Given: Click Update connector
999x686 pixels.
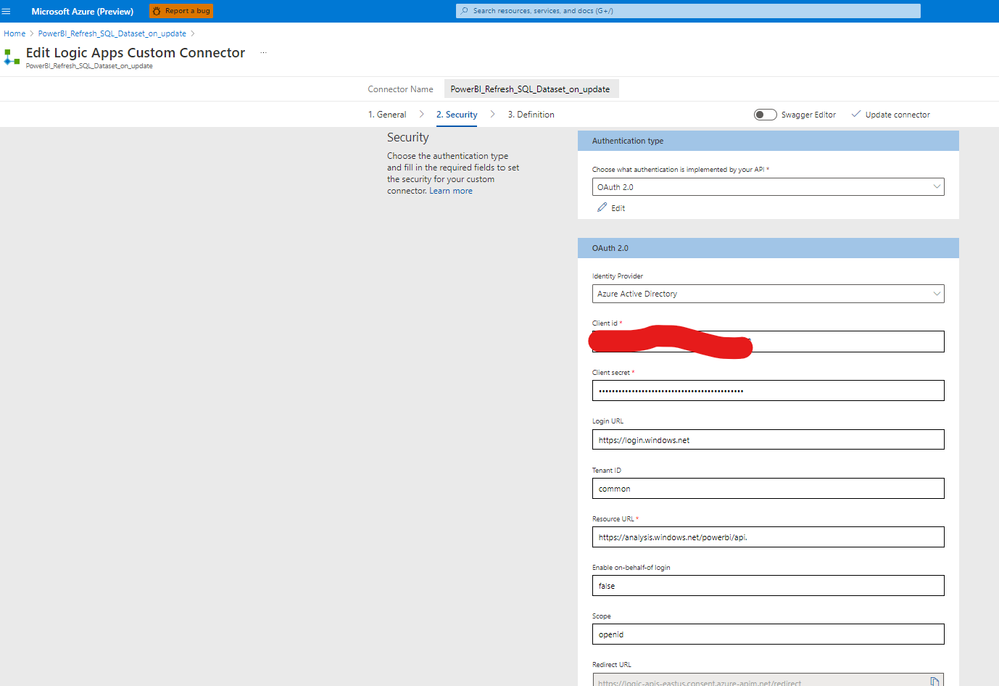Looking at the screenshot, I should 891,115.
